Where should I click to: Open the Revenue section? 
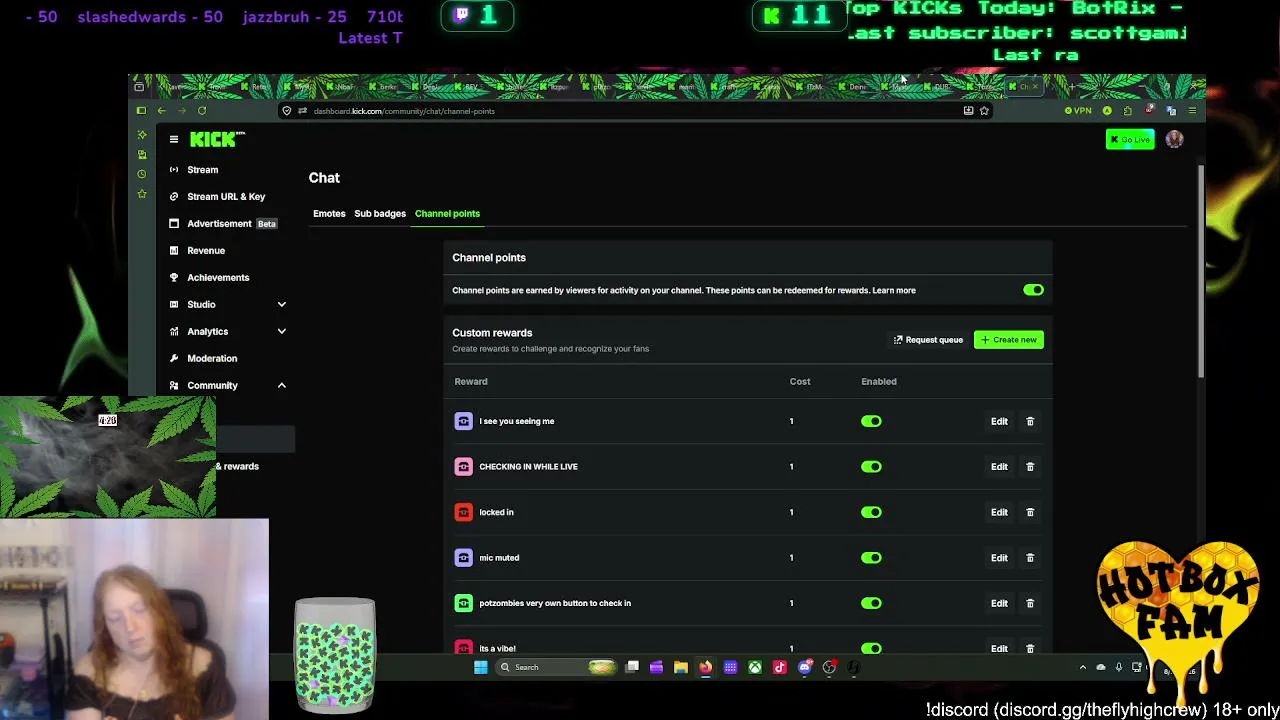(206, 251)
